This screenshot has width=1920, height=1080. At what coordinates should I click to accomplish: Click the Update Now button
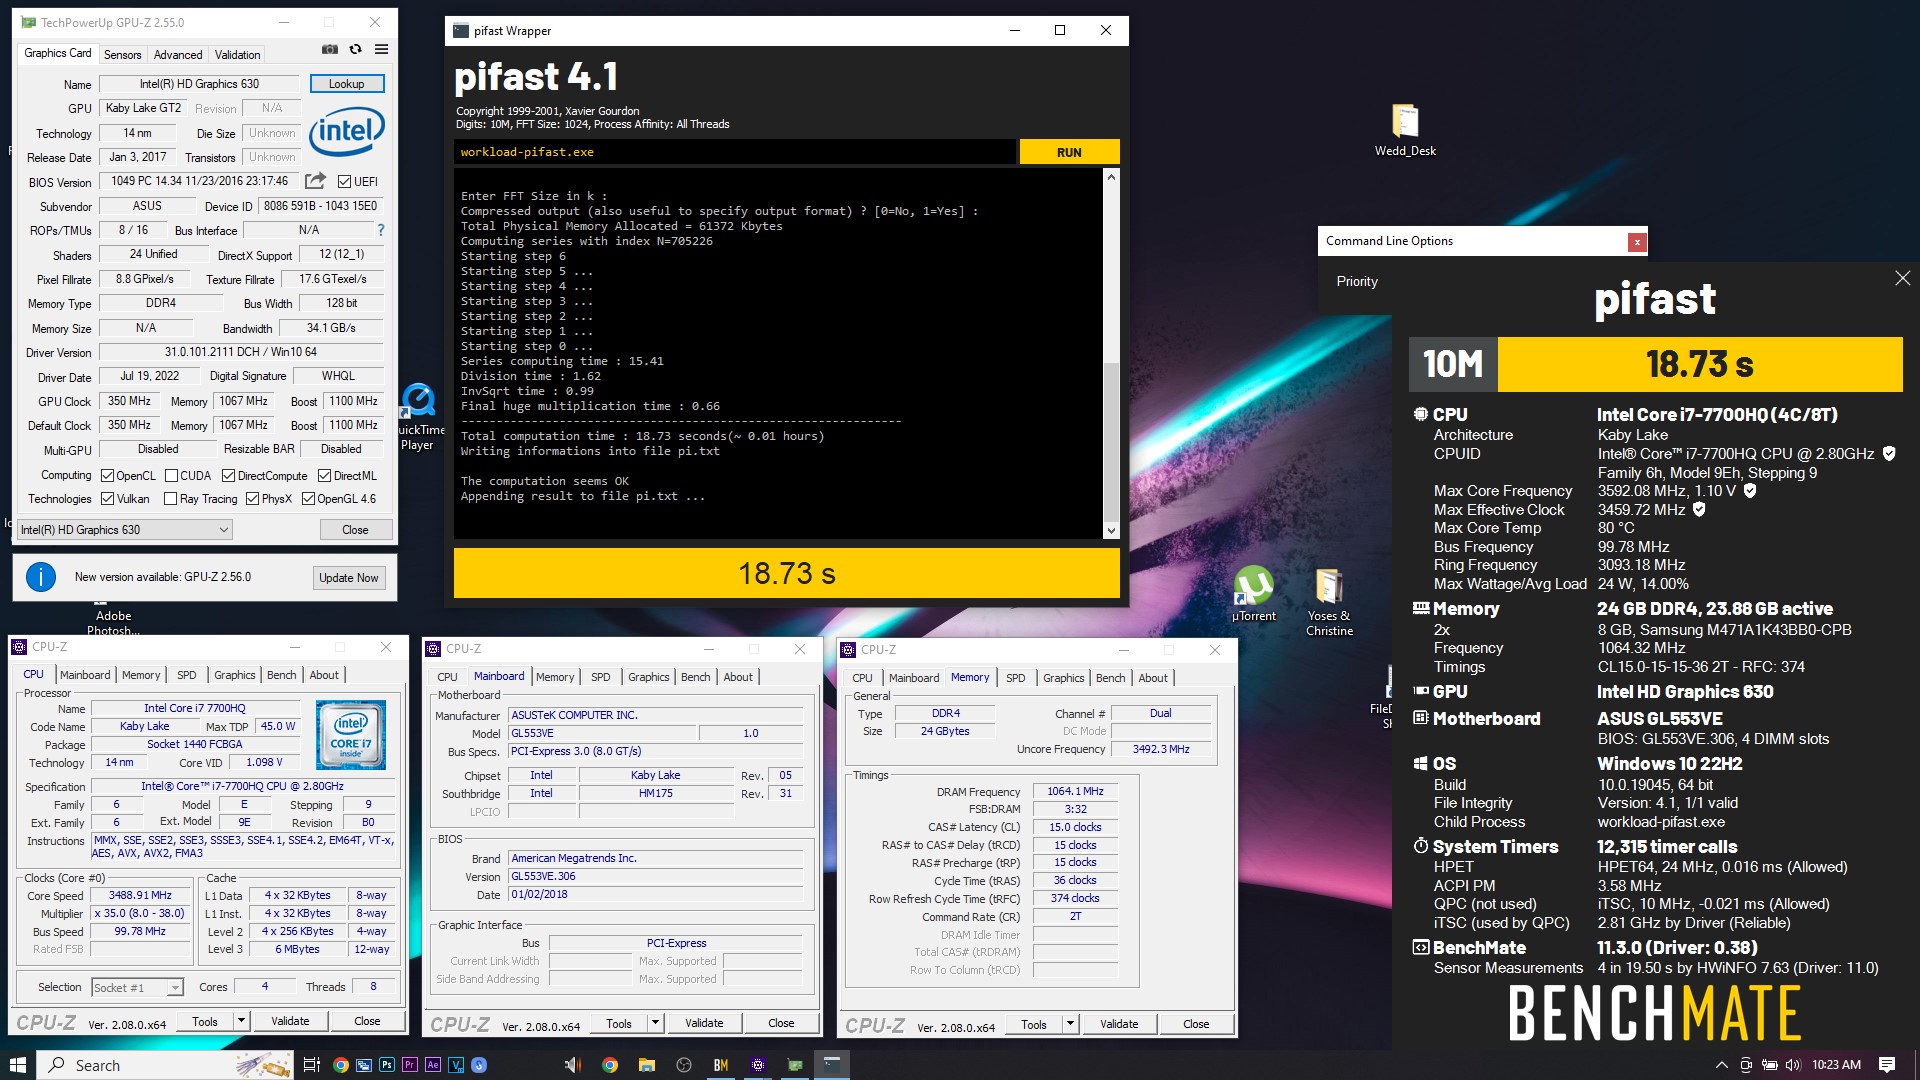(x=348, y=577)
